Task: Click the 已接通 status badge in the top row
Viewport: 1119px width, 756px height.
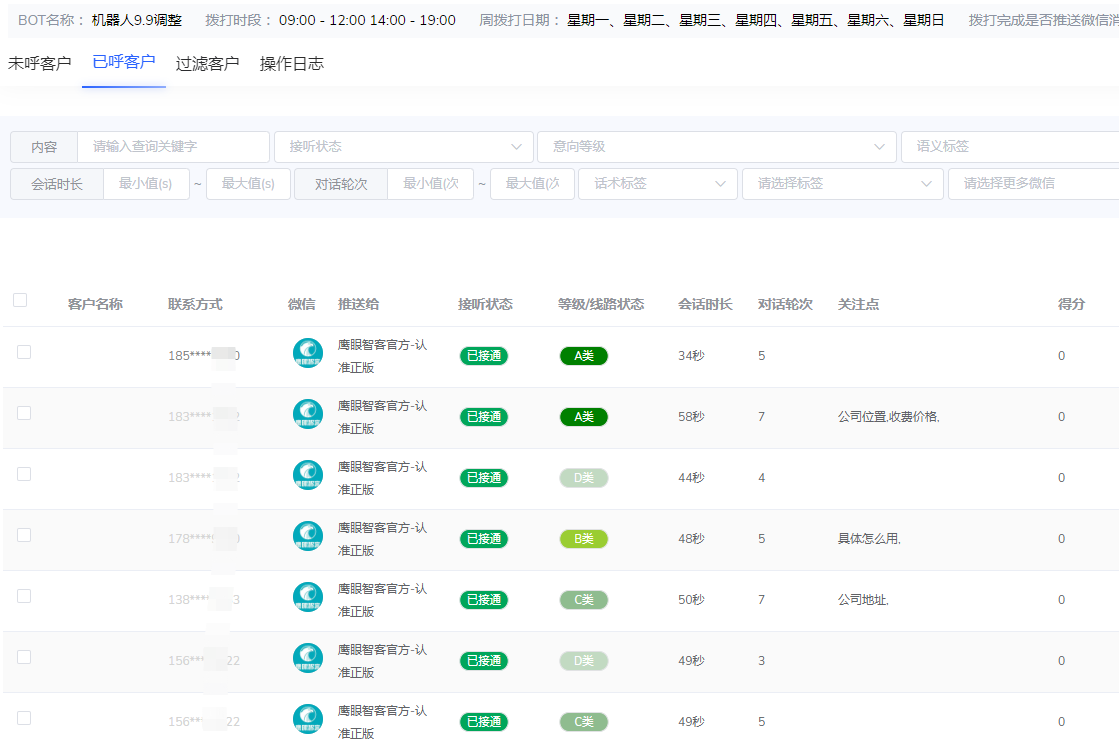Action: click(483, 356)
